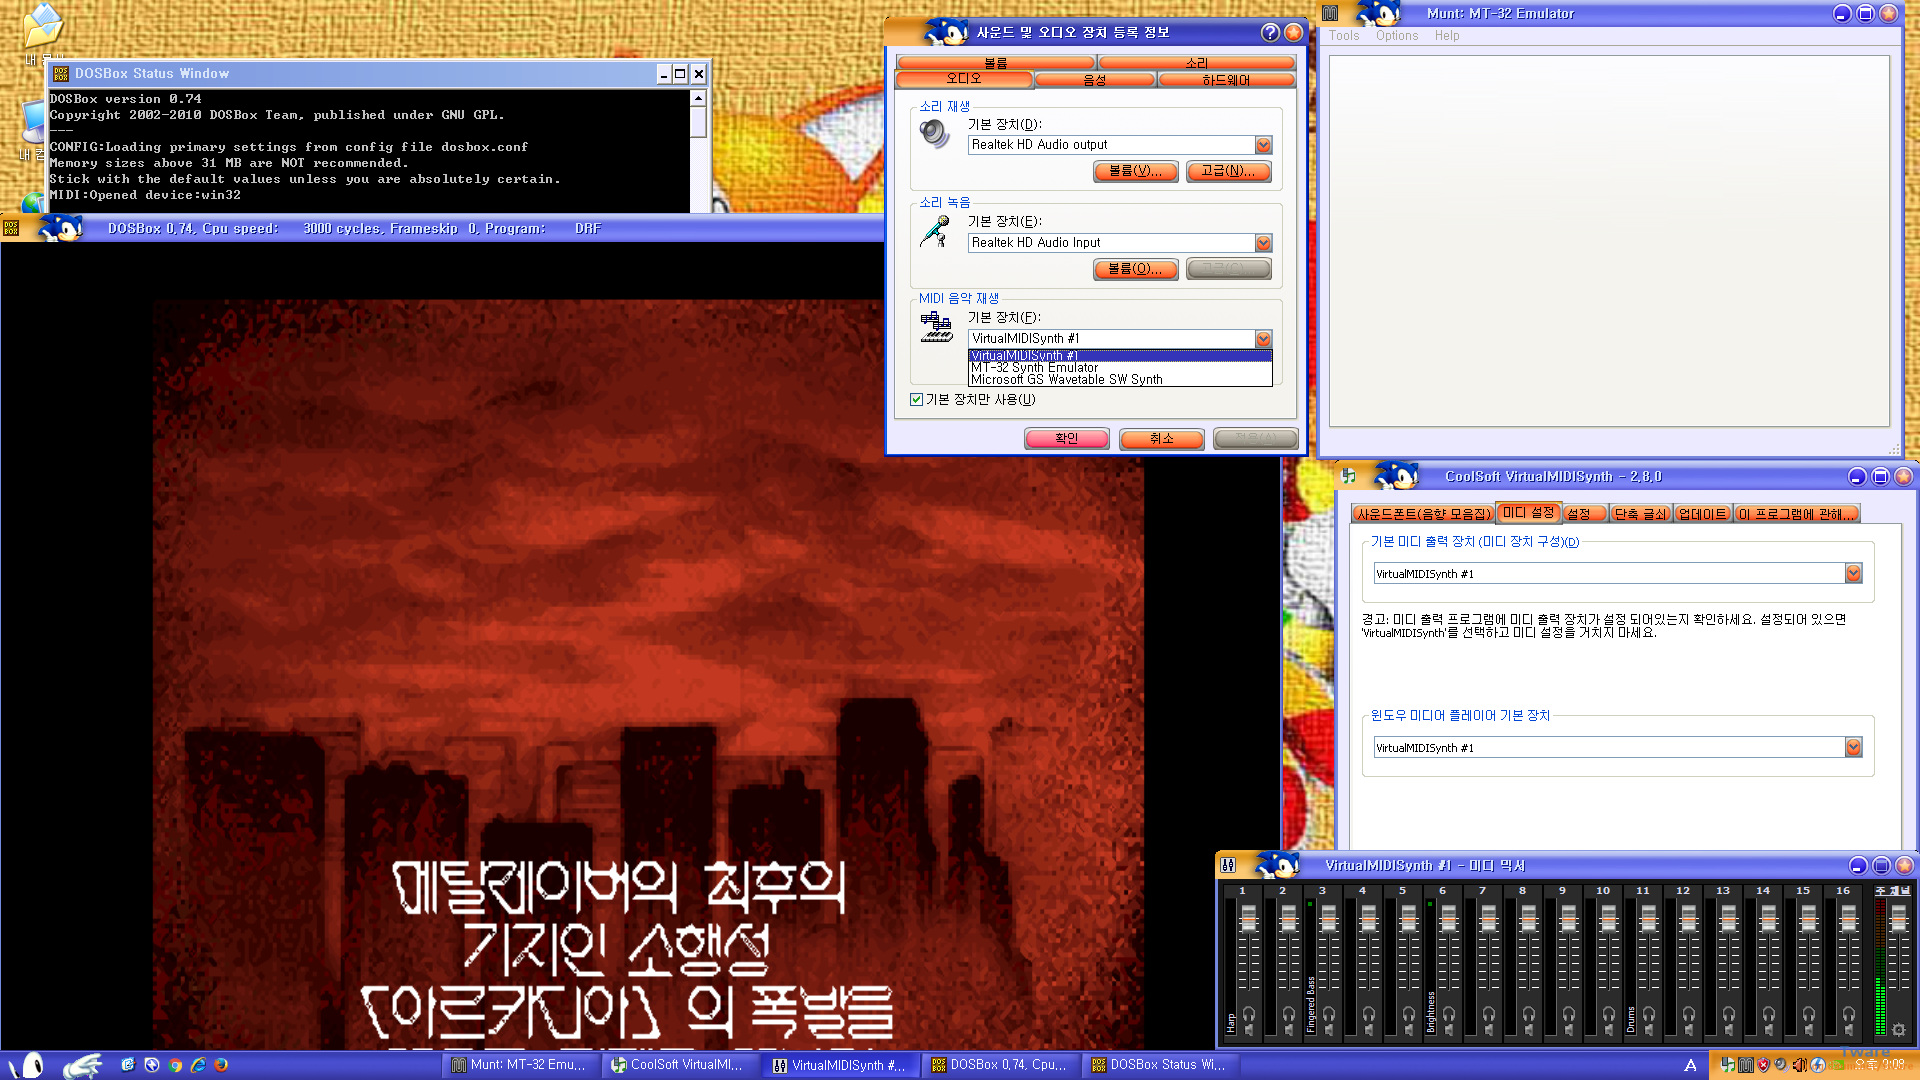Open the Realtek HD Audio output dropdown
This screenshot has width=1920, height=1080.
pos(1263,145)
